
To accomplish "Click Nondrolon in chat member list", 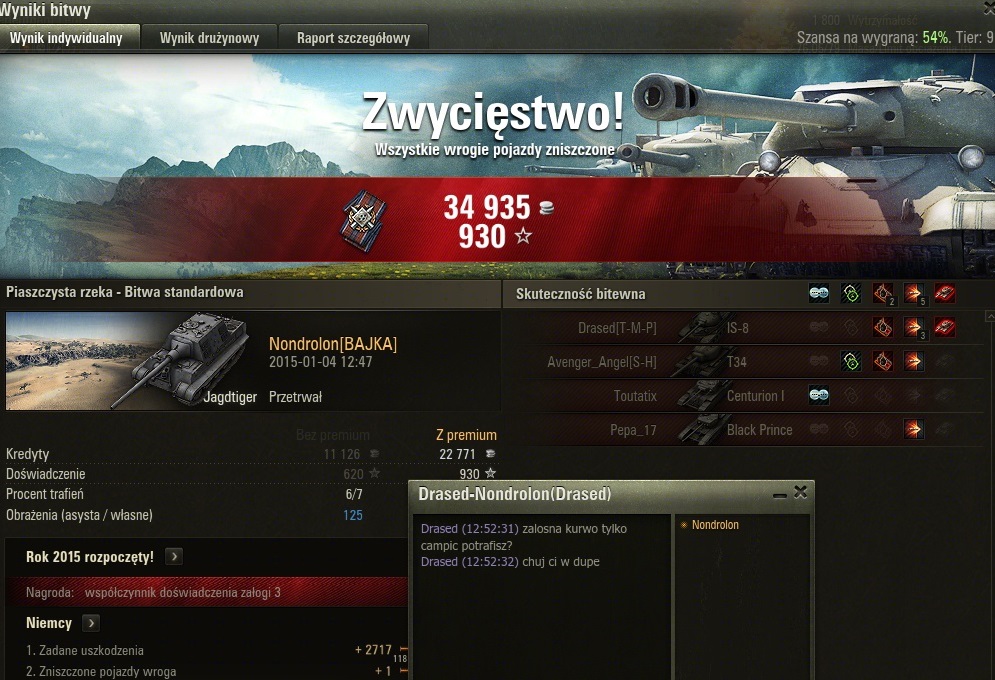I will 715,525.
